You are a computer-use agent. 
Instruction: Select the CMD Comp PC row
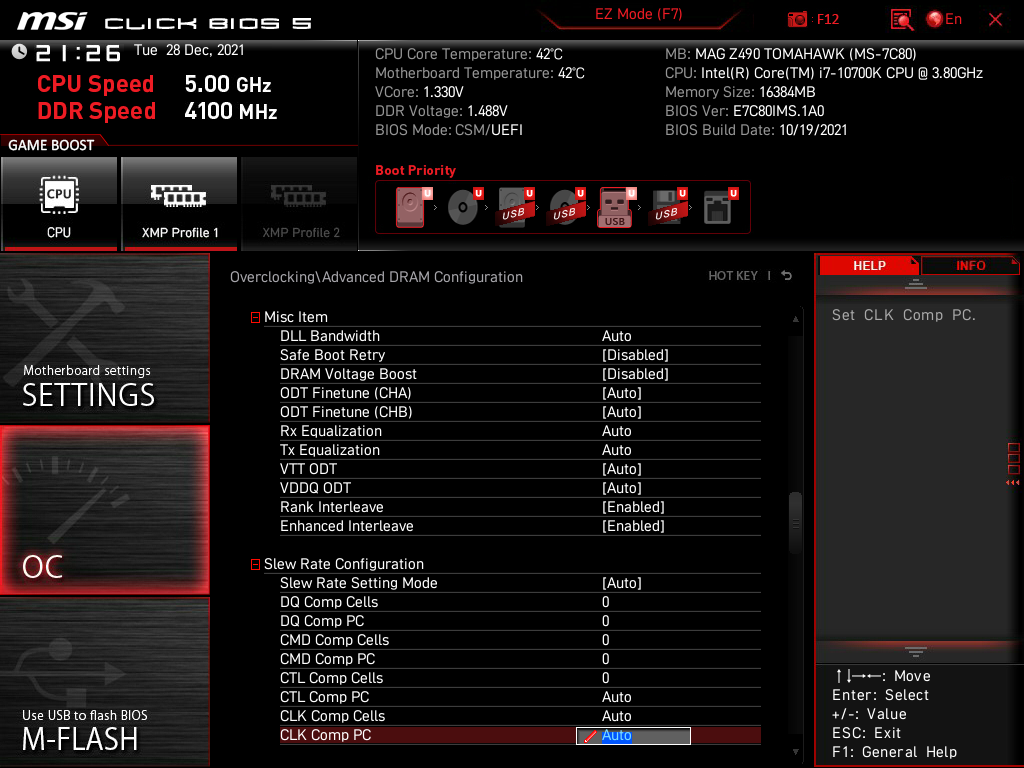[520, 659]
